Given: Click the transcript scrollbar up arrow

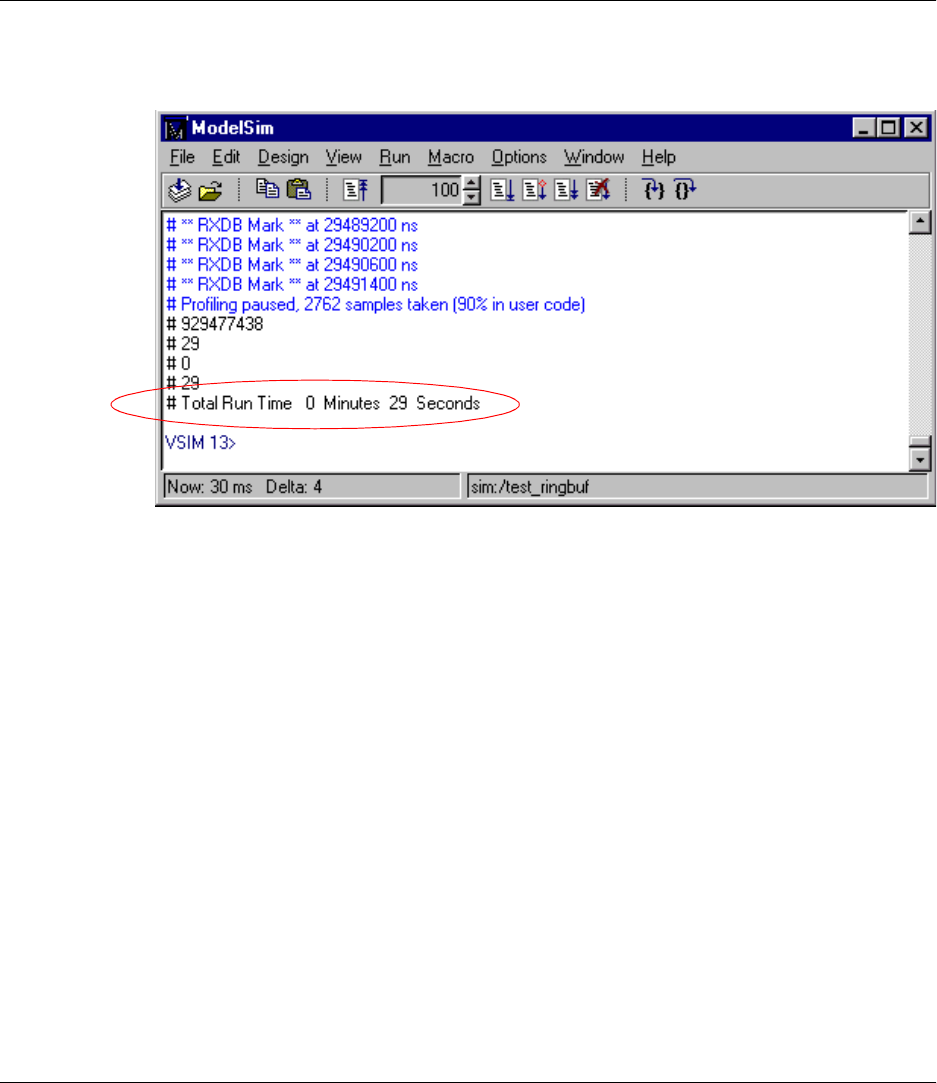Looking at the screenshot, I should 920,222.
